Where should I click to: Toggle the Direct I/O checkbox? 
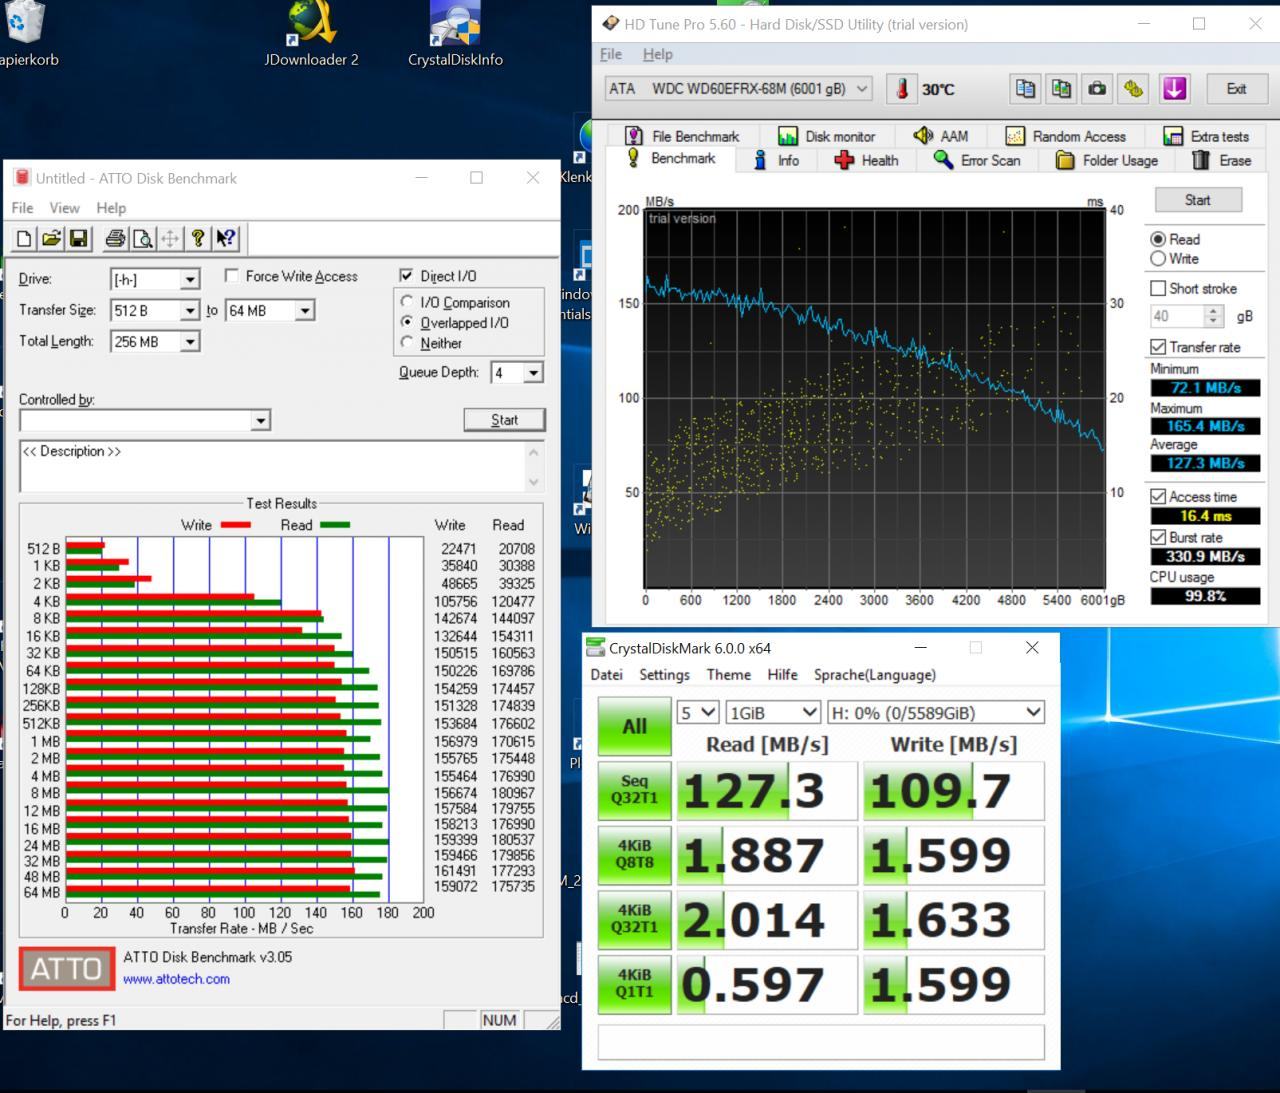(406, 276)
